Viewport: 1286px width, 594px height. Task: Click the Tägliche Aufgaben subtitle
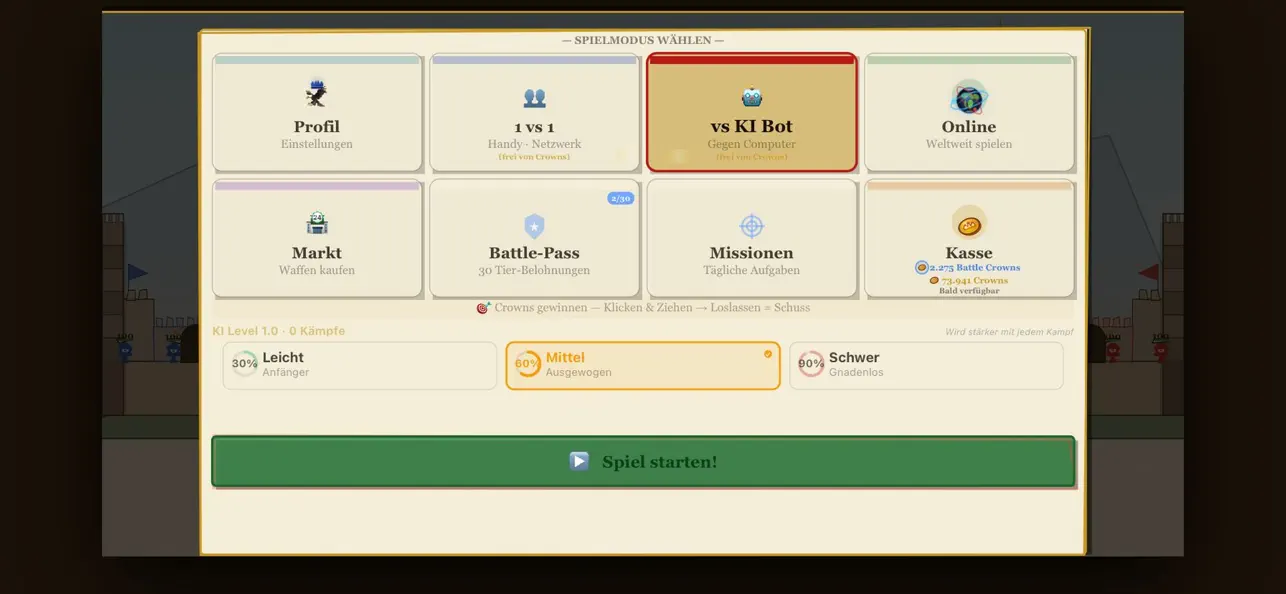point(752,270)
